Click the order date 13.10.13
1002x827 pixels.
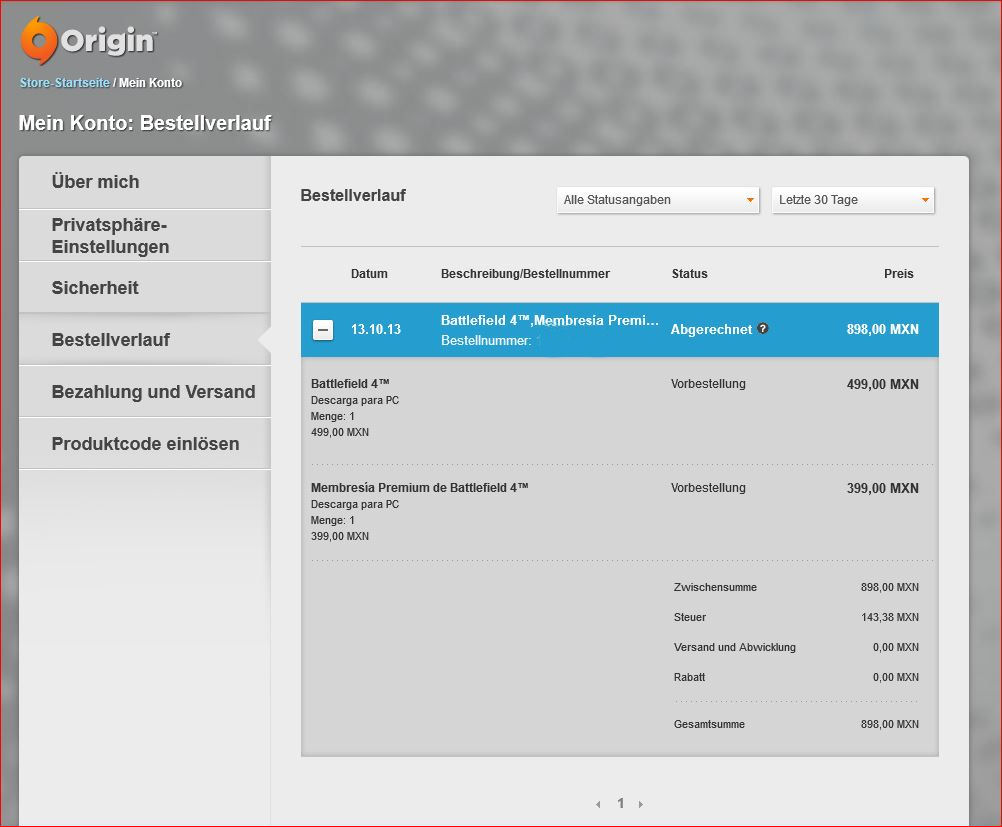click(x=376, y=330)
